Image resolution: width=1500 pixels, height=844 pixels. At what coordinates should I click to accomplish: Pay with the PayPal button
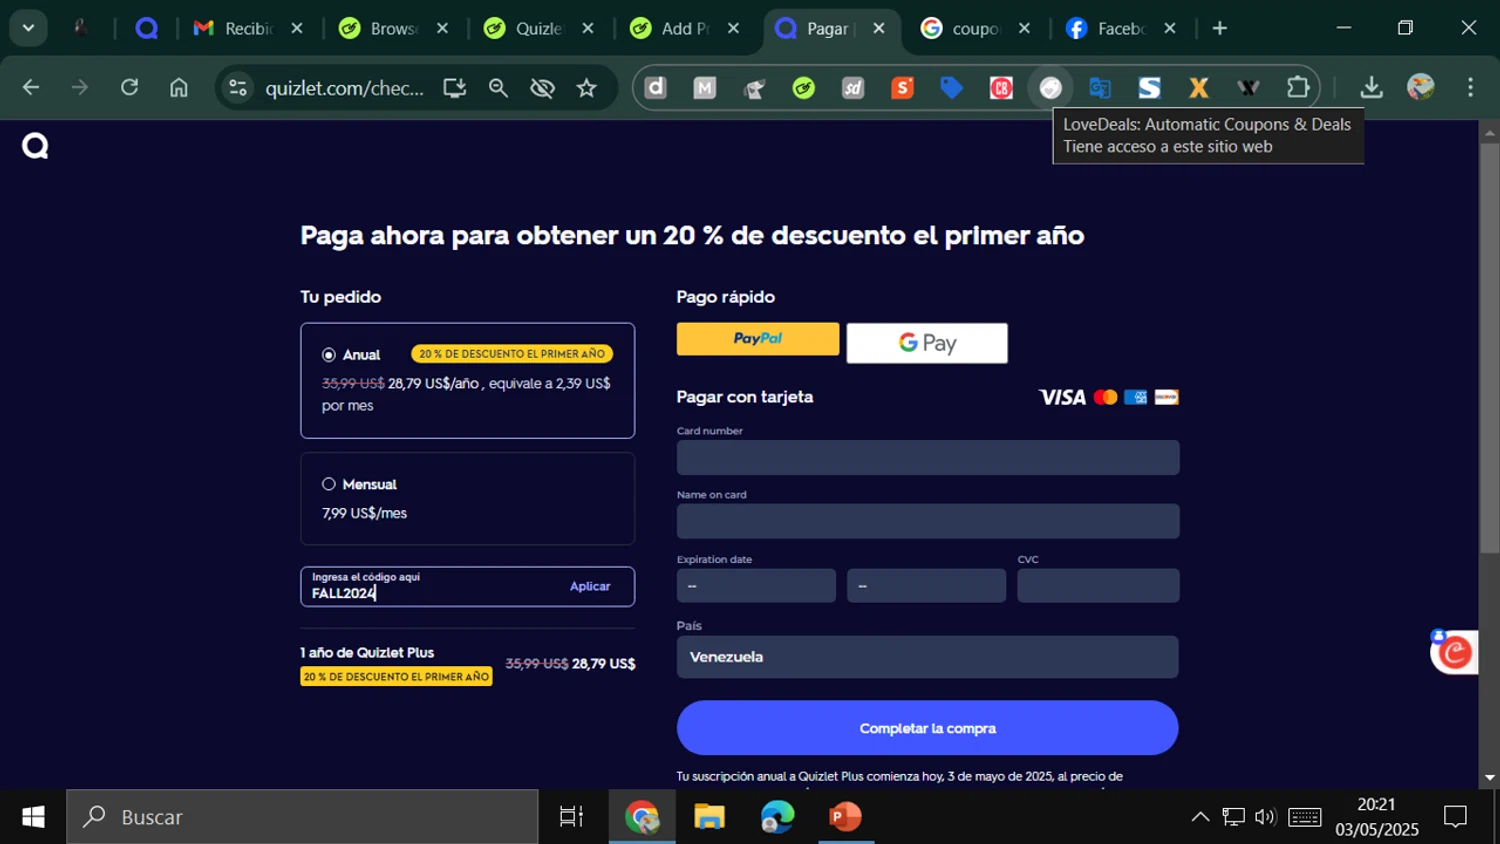click(x=758, y=339)
